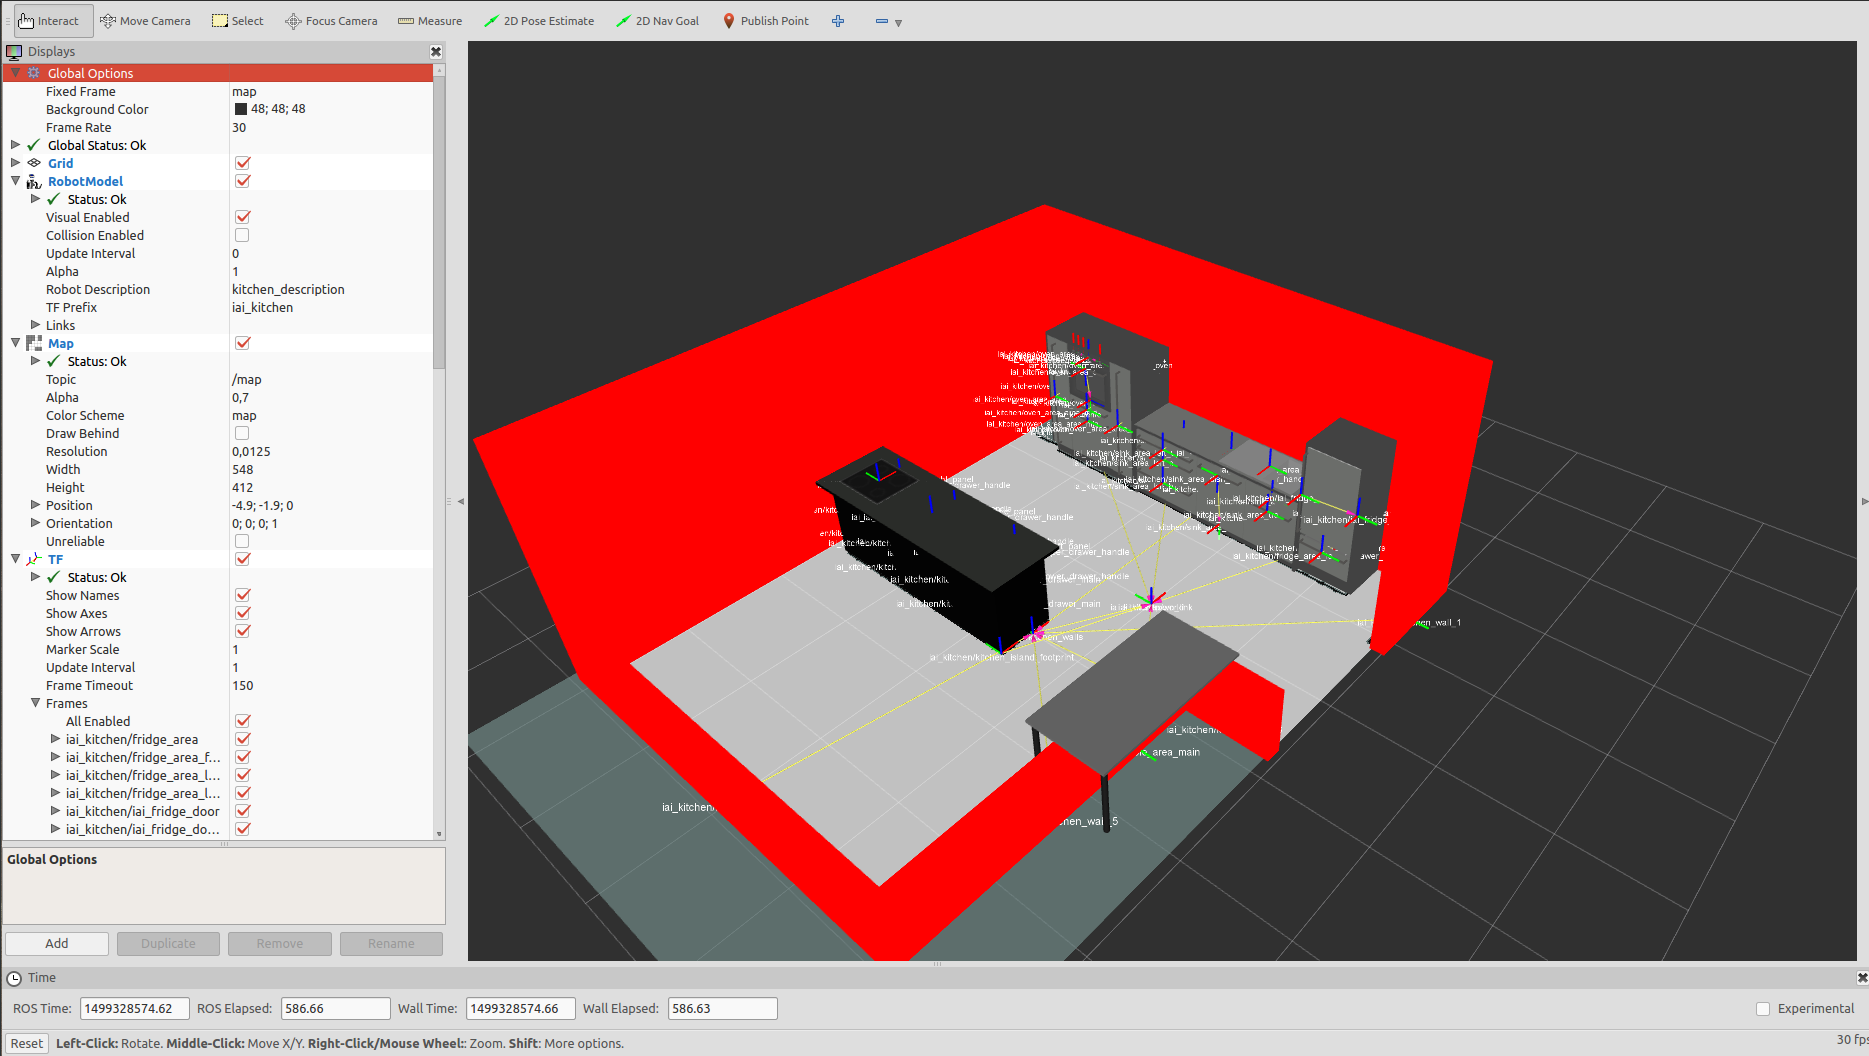
Task: Toggle the RobotModel display checkbox
Action: coord(242,181)
